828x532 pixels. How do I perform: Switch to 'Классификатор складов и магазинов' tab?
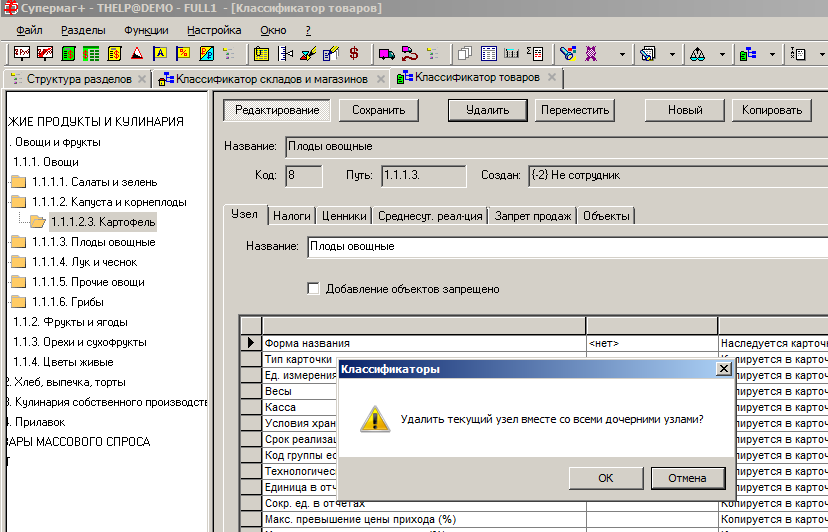coord(271,79)
